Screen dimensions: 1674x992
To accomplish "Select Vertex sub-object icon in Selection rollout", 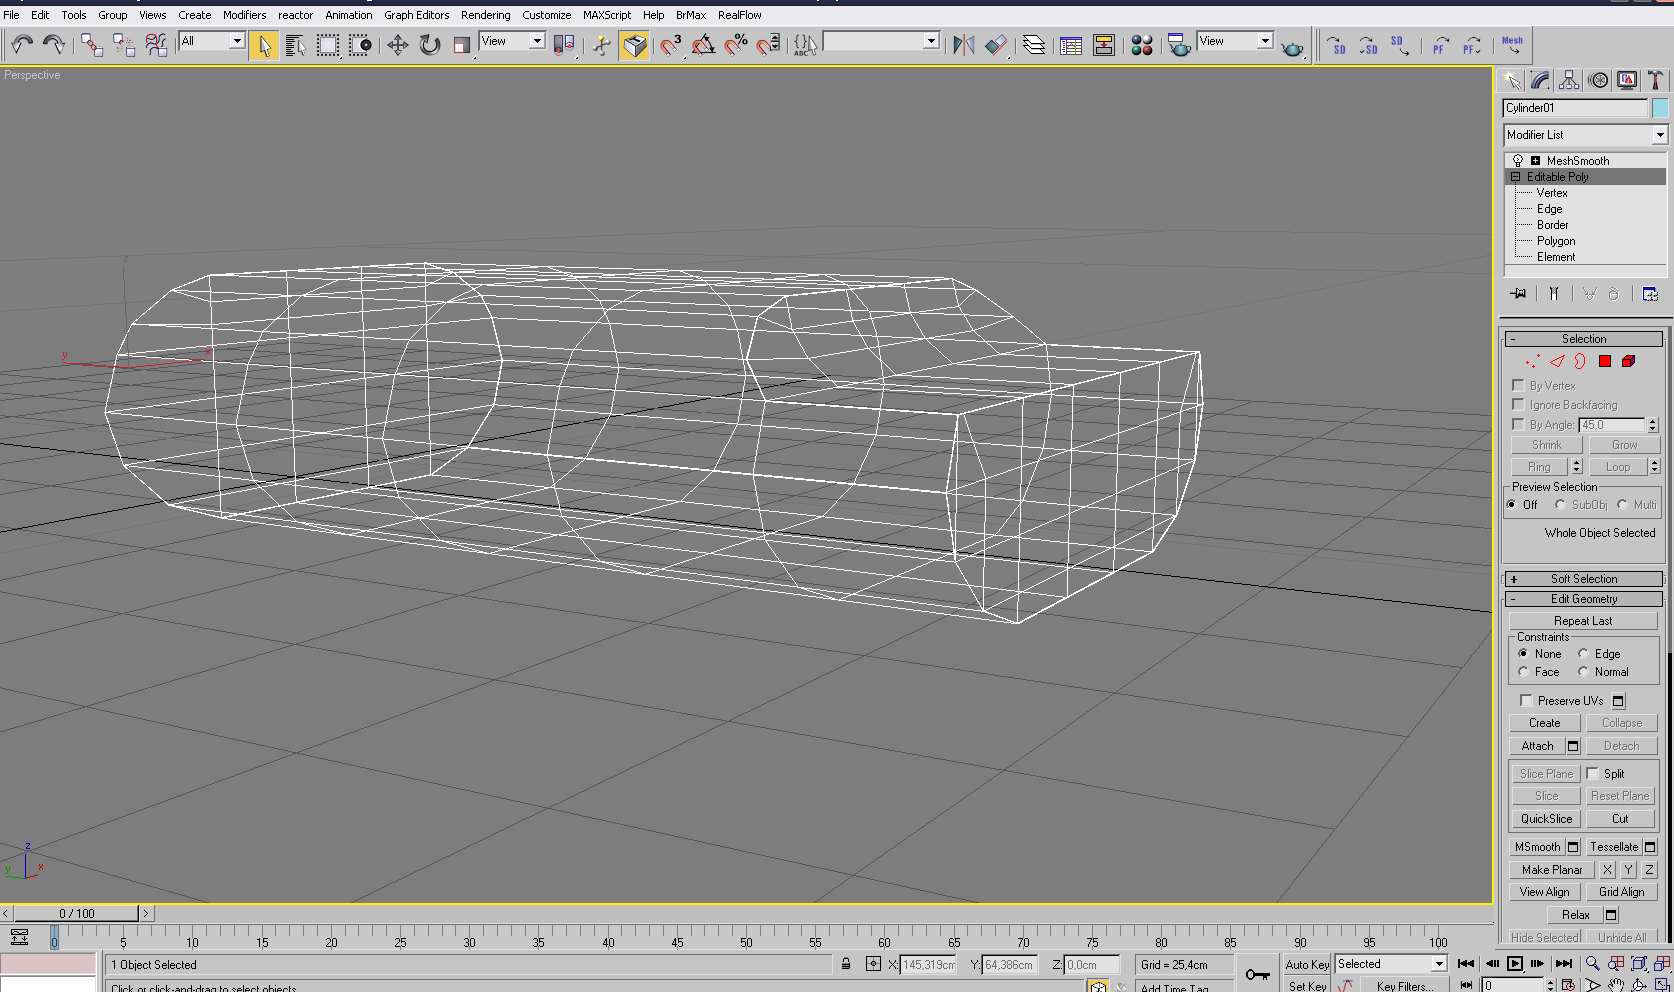I will 1532,361.
